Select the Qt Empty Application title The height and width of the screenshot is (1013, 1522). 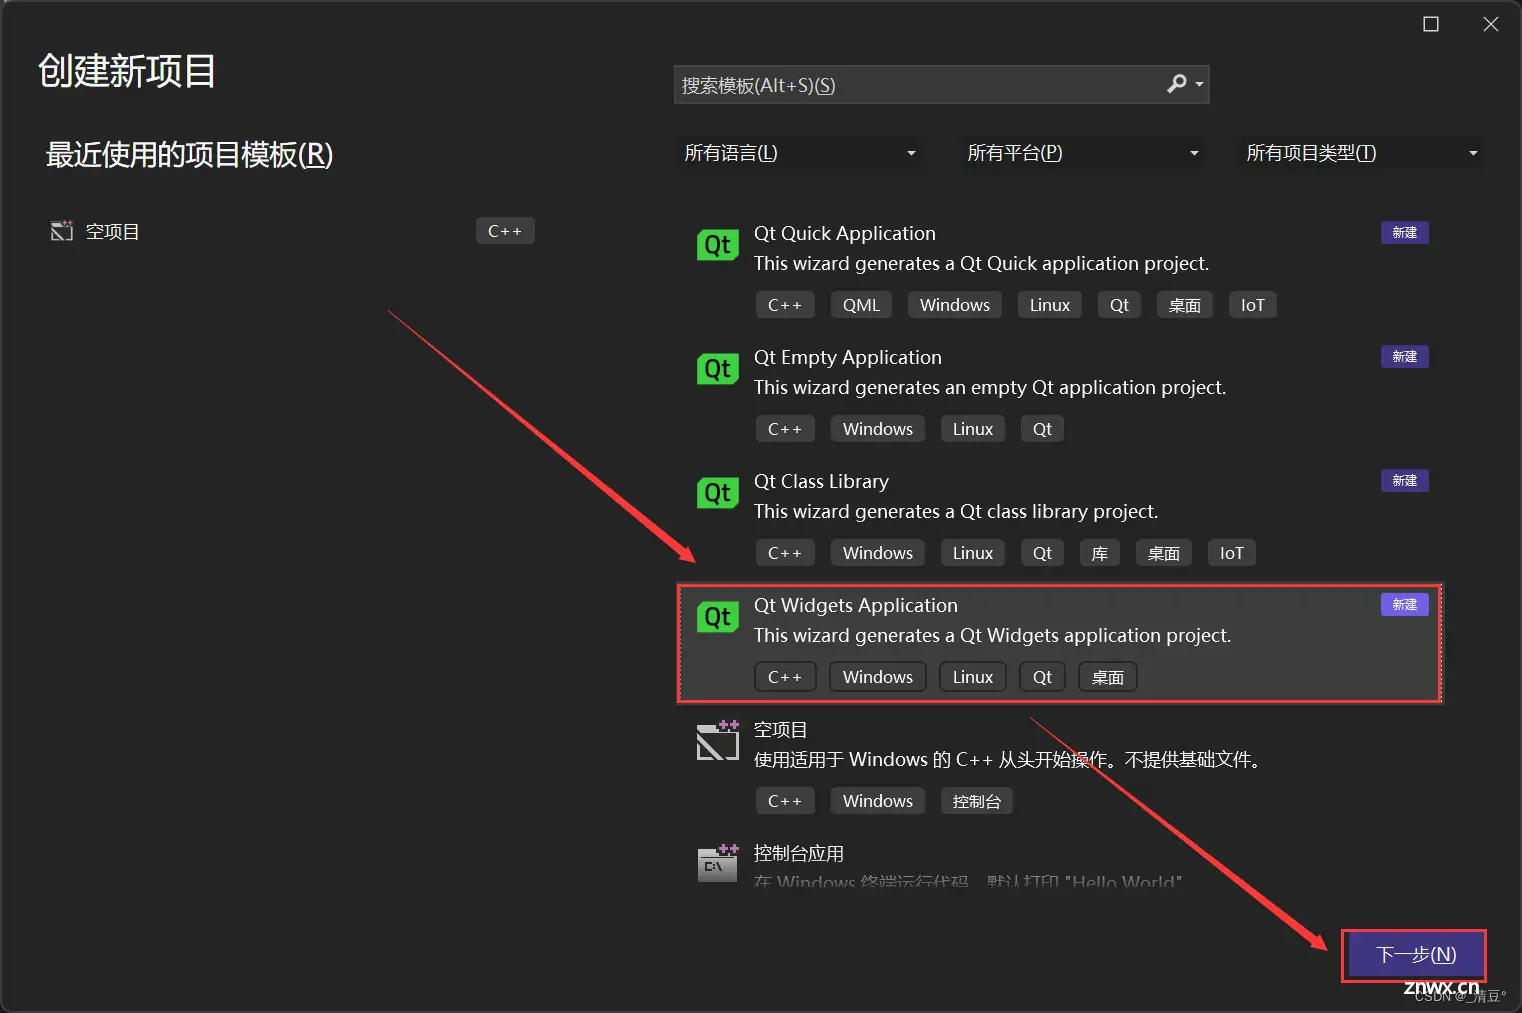848,357
